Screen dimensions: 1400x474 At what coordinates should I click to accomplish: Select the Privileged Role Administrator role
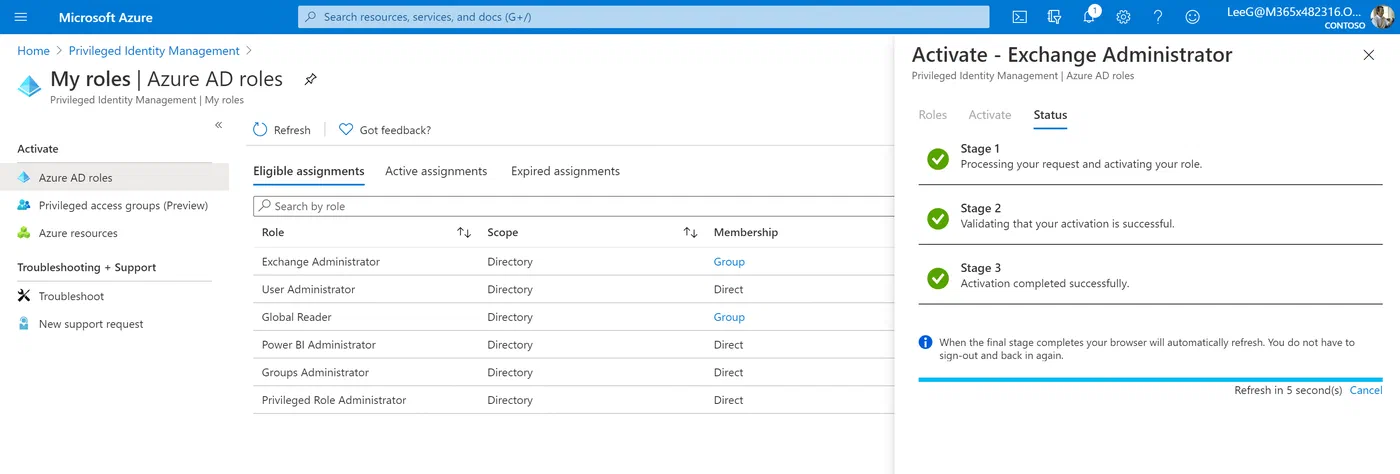(x=334, y=400)
